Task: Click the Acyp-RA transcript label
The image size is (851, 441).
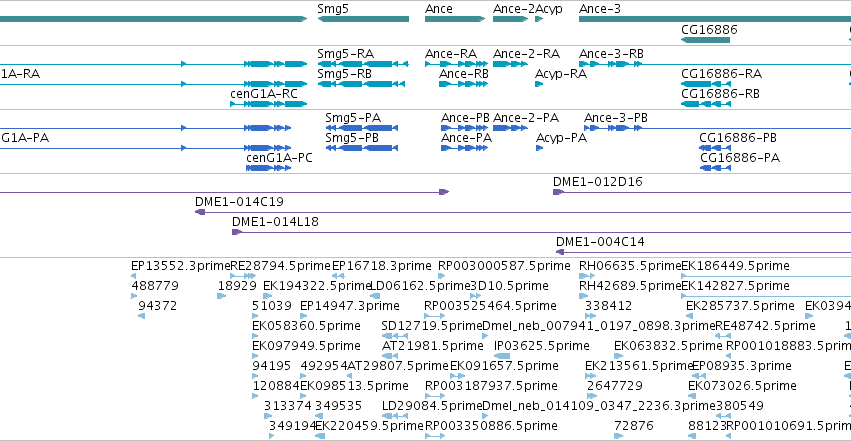Action: tap(561, 74)
